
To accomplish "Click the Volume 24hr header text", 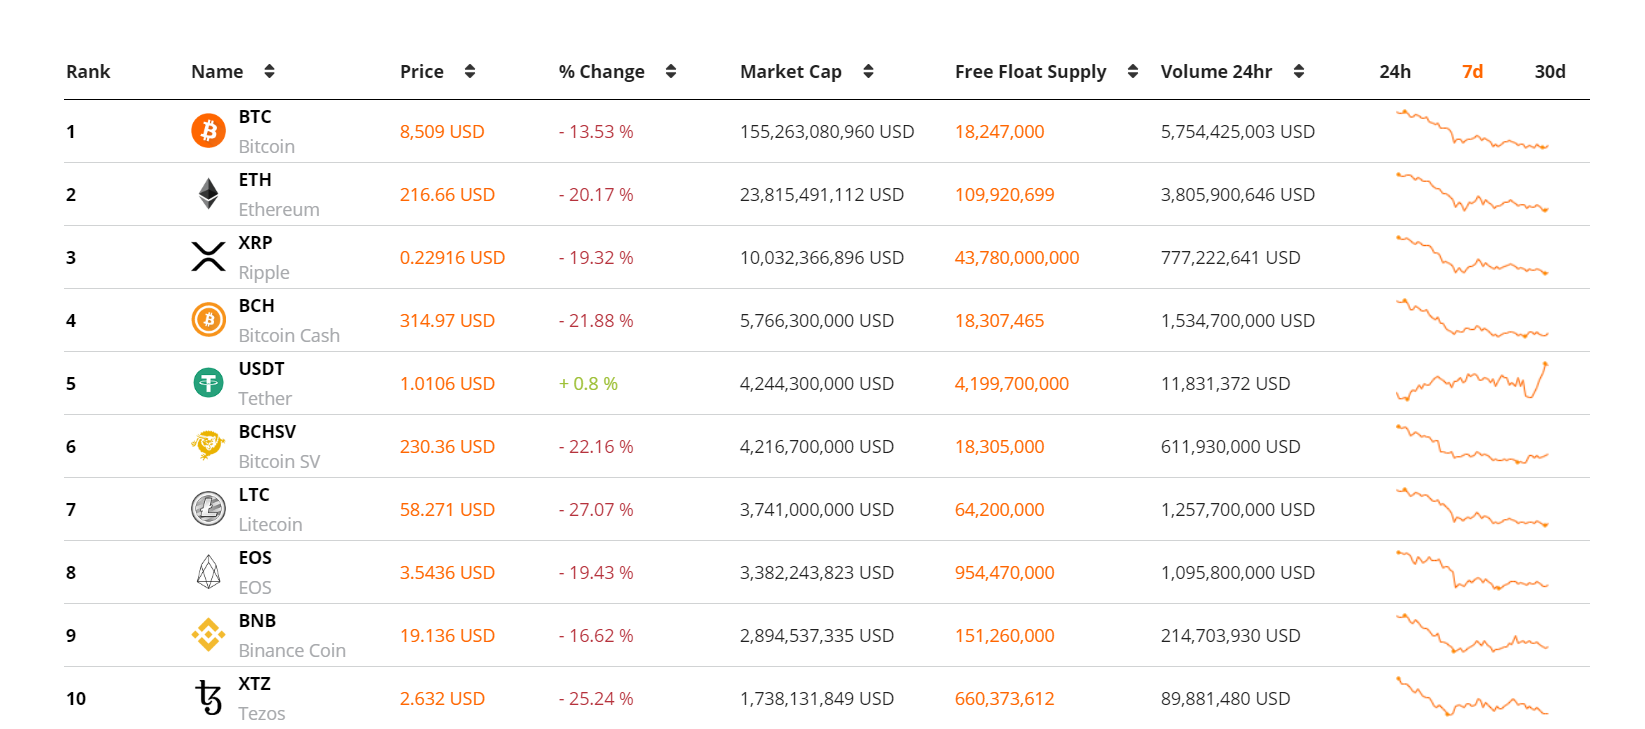I will click(x=1216, y=71).
